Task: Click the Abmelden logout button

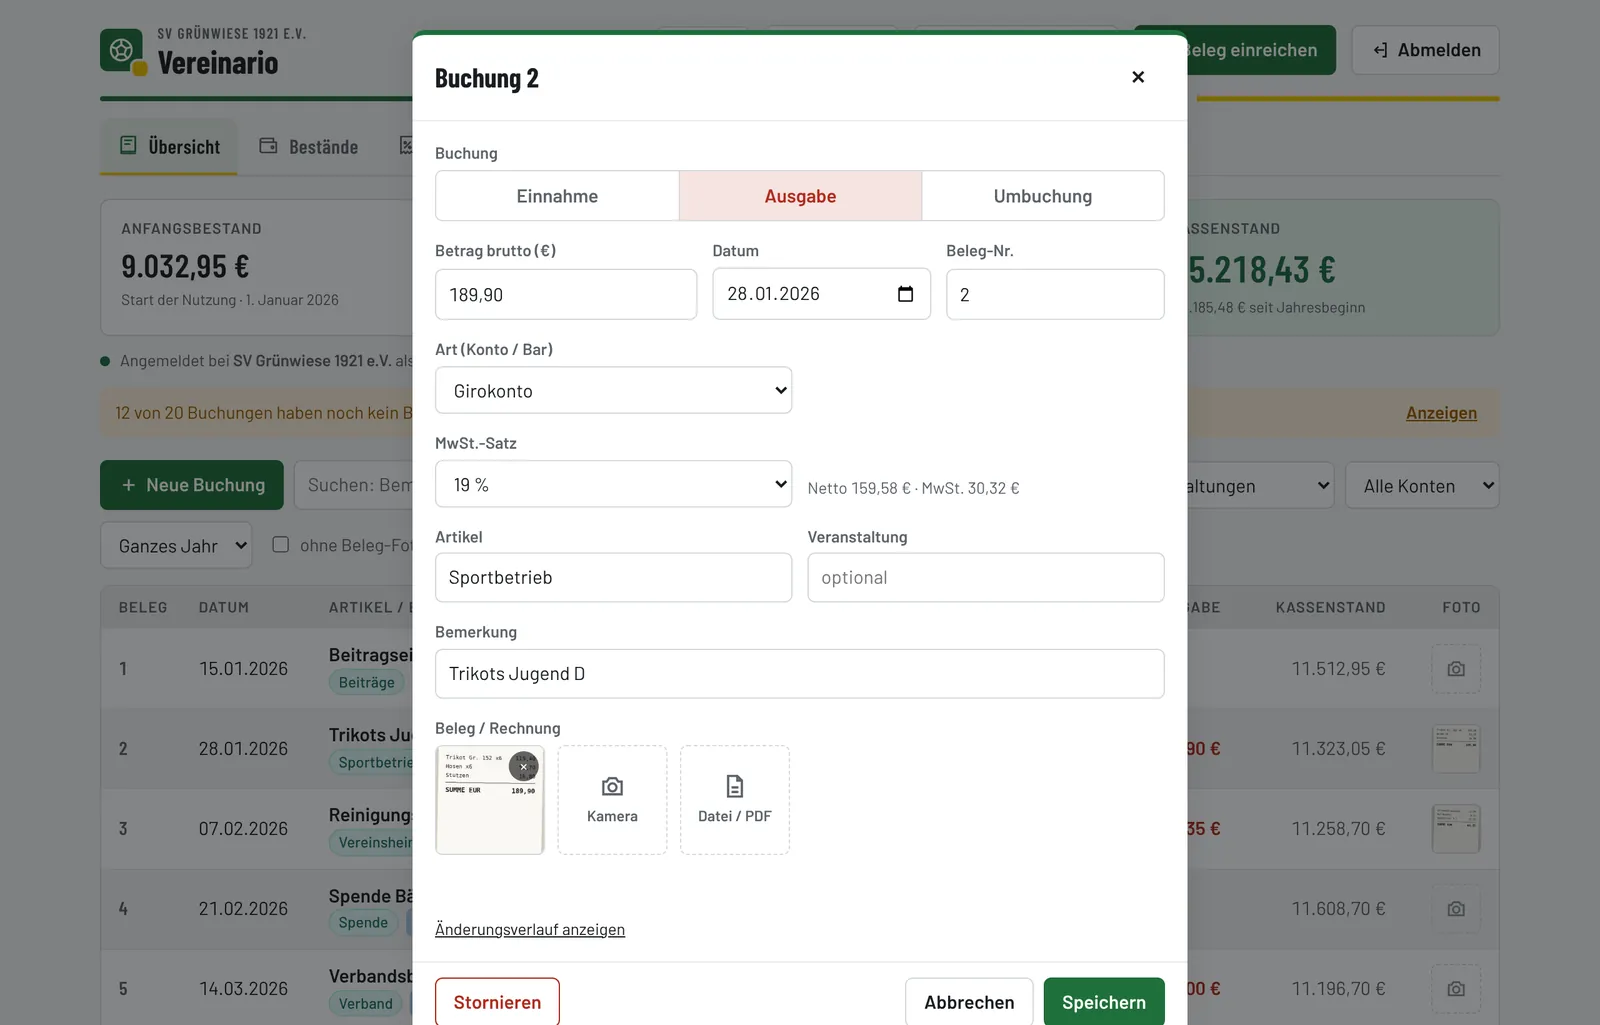Action: [x=1426, y=50]
